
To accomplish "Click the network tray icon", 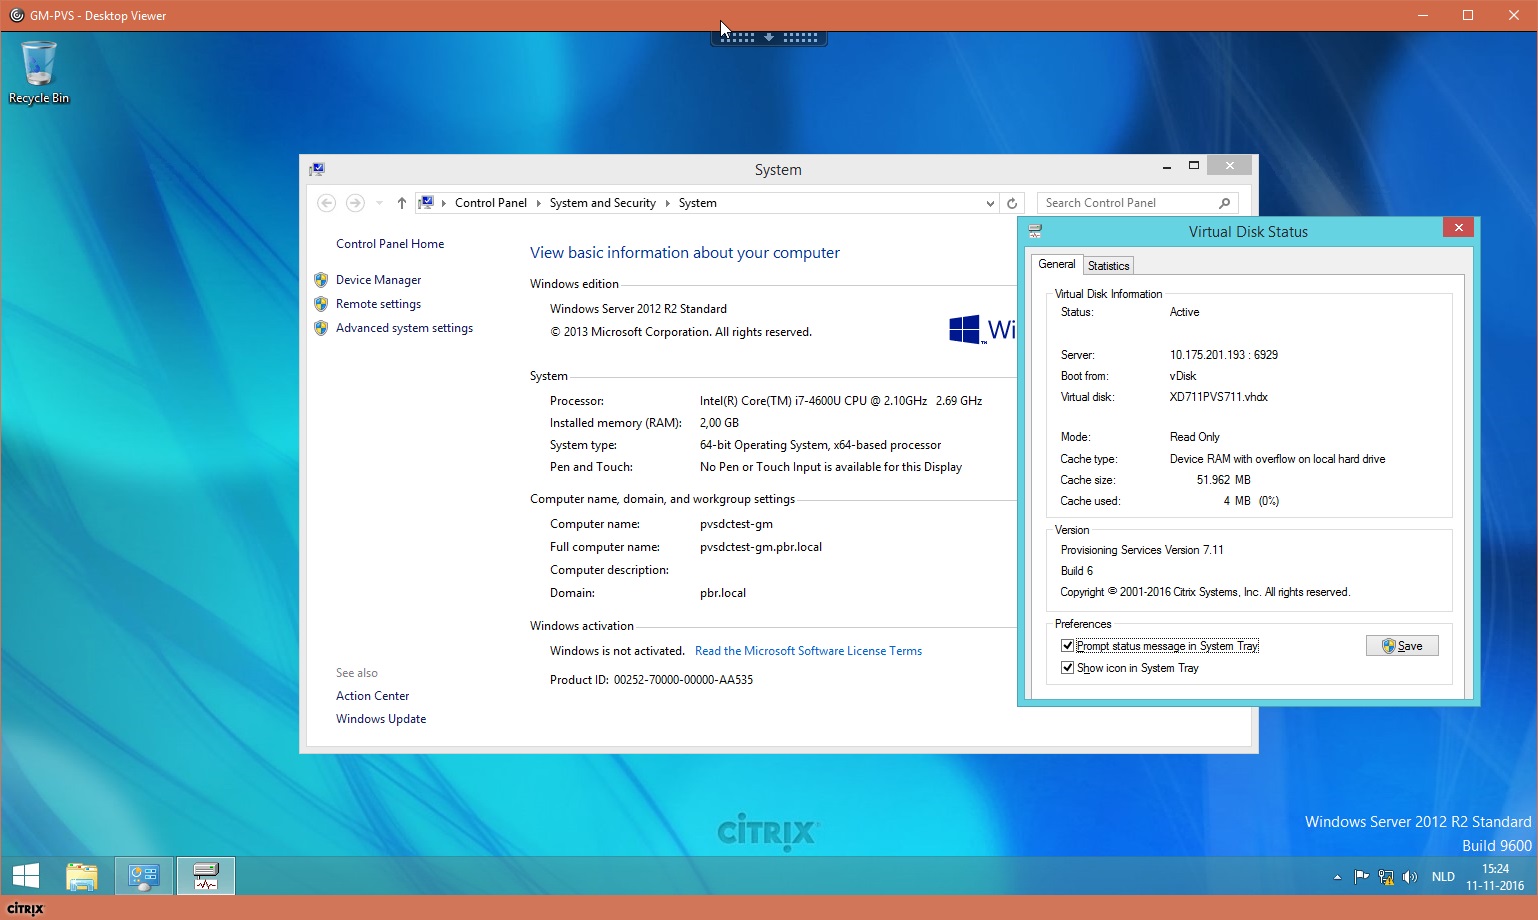I will (x=1386, y=877).
